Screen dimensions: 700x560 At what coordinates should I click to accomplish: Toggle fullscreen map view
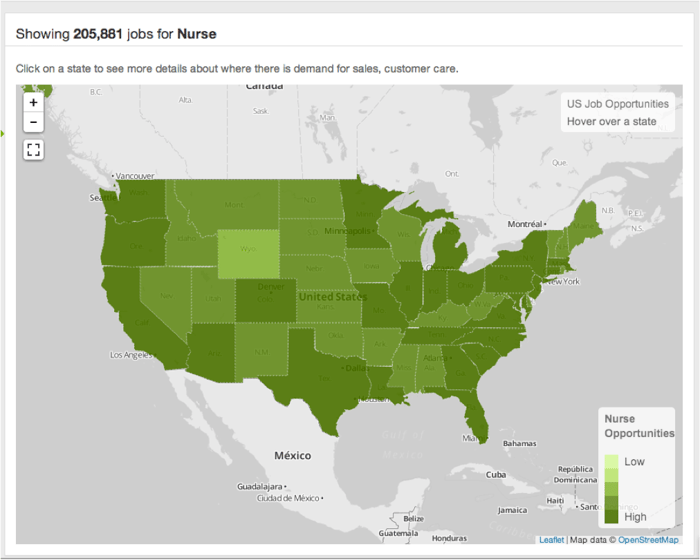33,150
